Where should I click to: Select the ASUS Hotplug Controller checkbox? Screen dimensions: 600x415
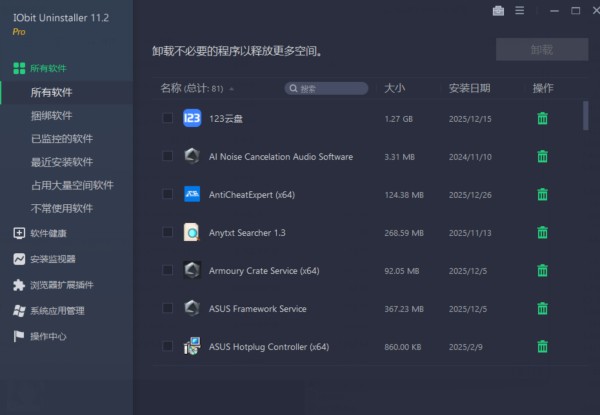point(167,347)
